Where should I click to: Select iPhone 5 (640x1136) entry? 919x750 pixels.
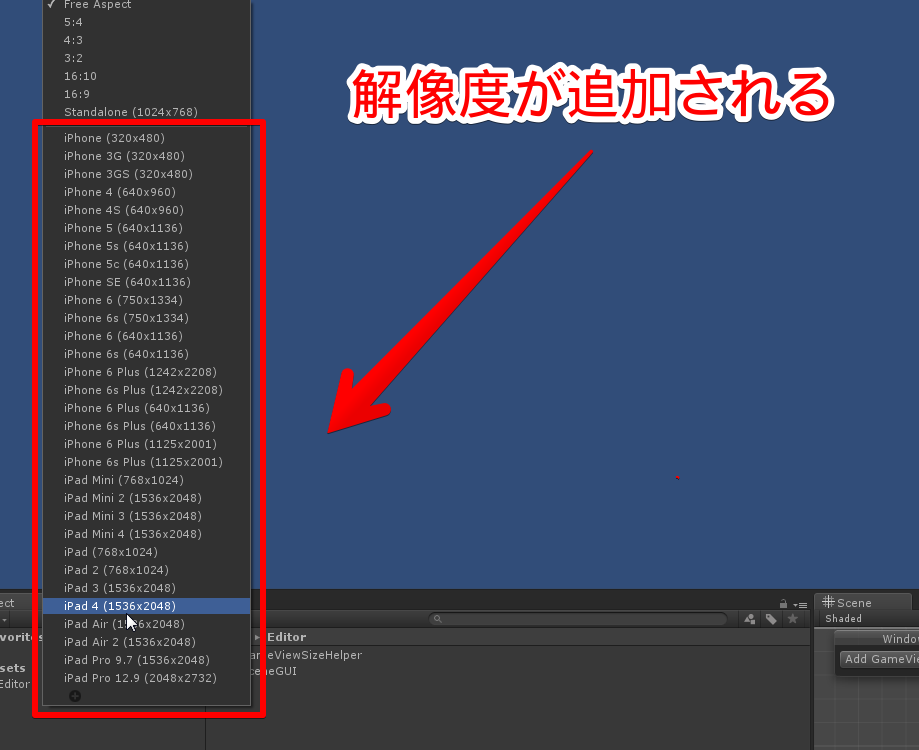(147, 229)
